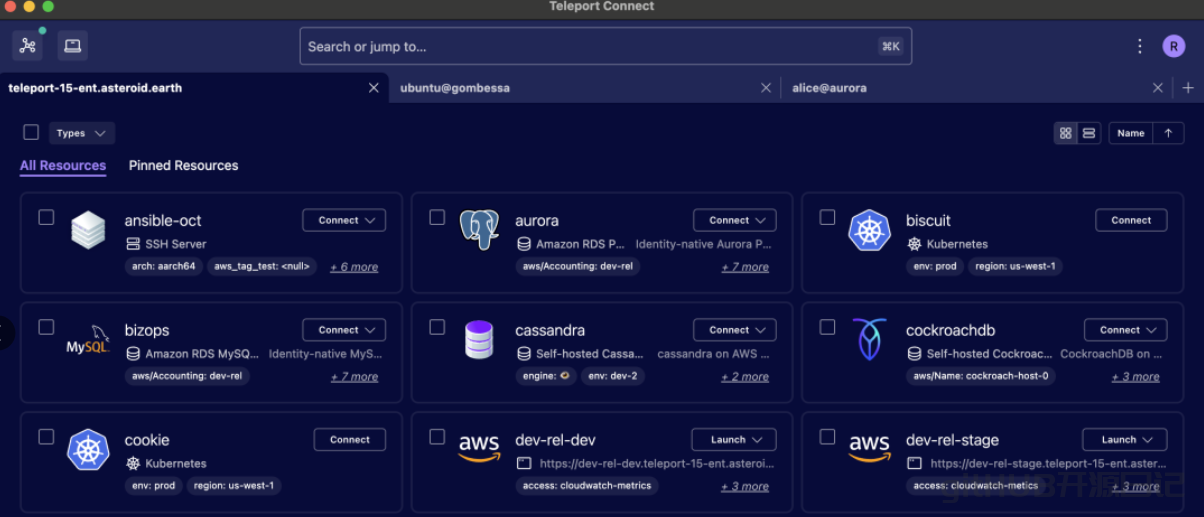
Task: Click the cassandra database cylinder icon
Action: (x=479, y=340)
